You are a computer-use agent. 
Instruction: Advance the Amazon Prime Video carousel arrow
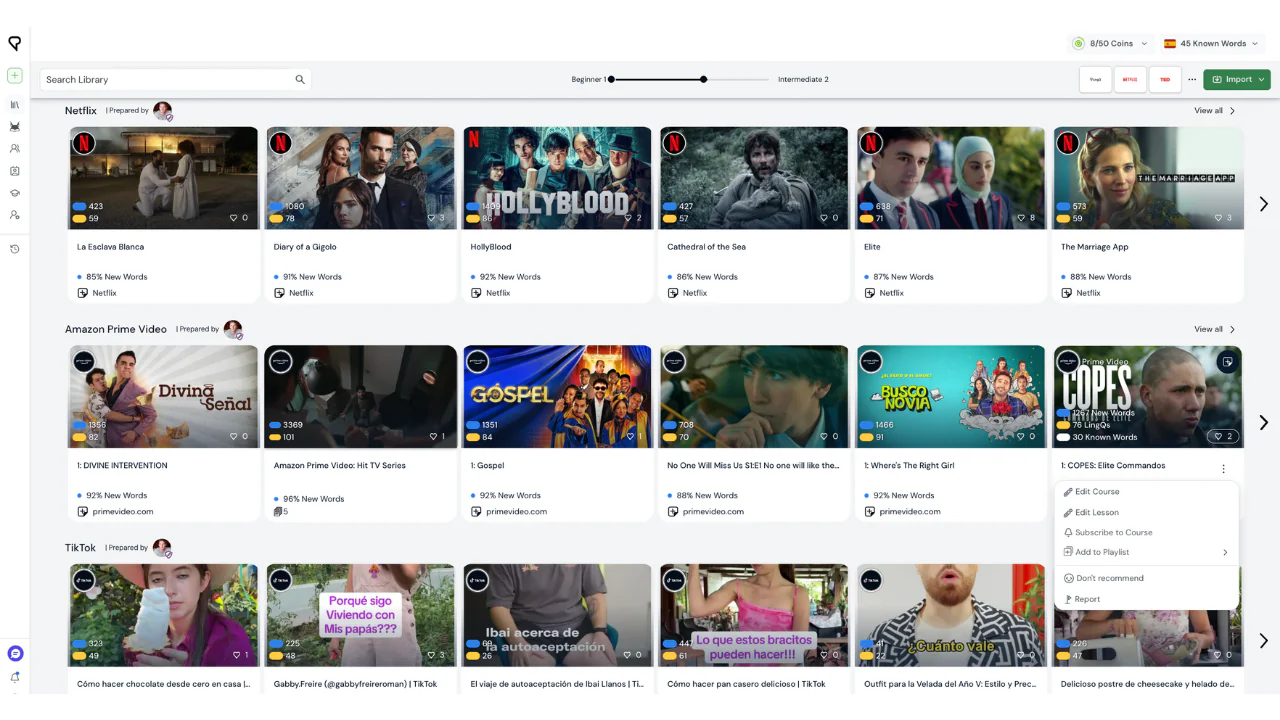point(1263,423)
